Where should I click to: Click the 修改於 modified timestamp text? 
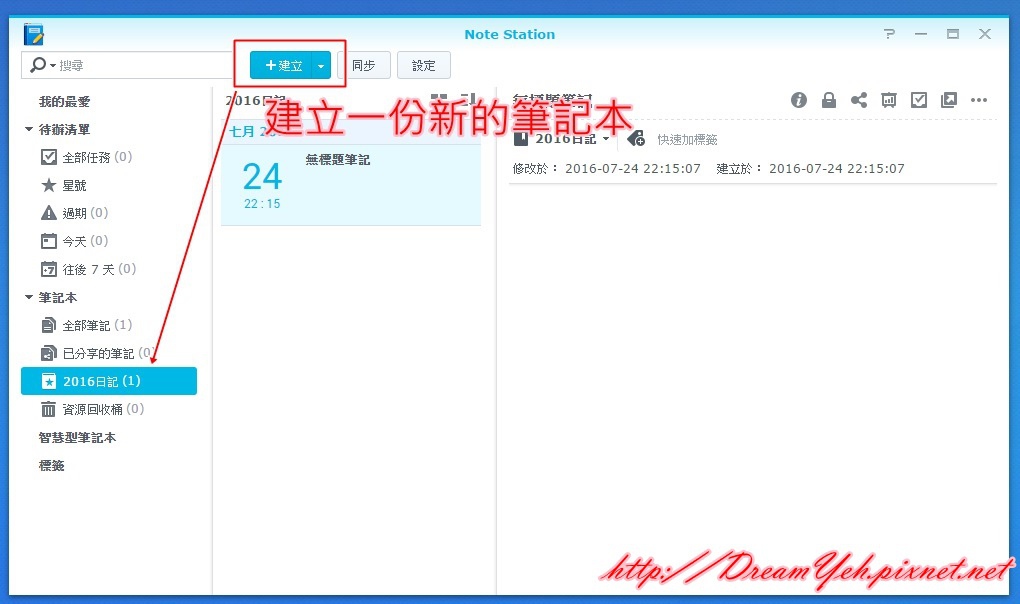tap(606, 168)
